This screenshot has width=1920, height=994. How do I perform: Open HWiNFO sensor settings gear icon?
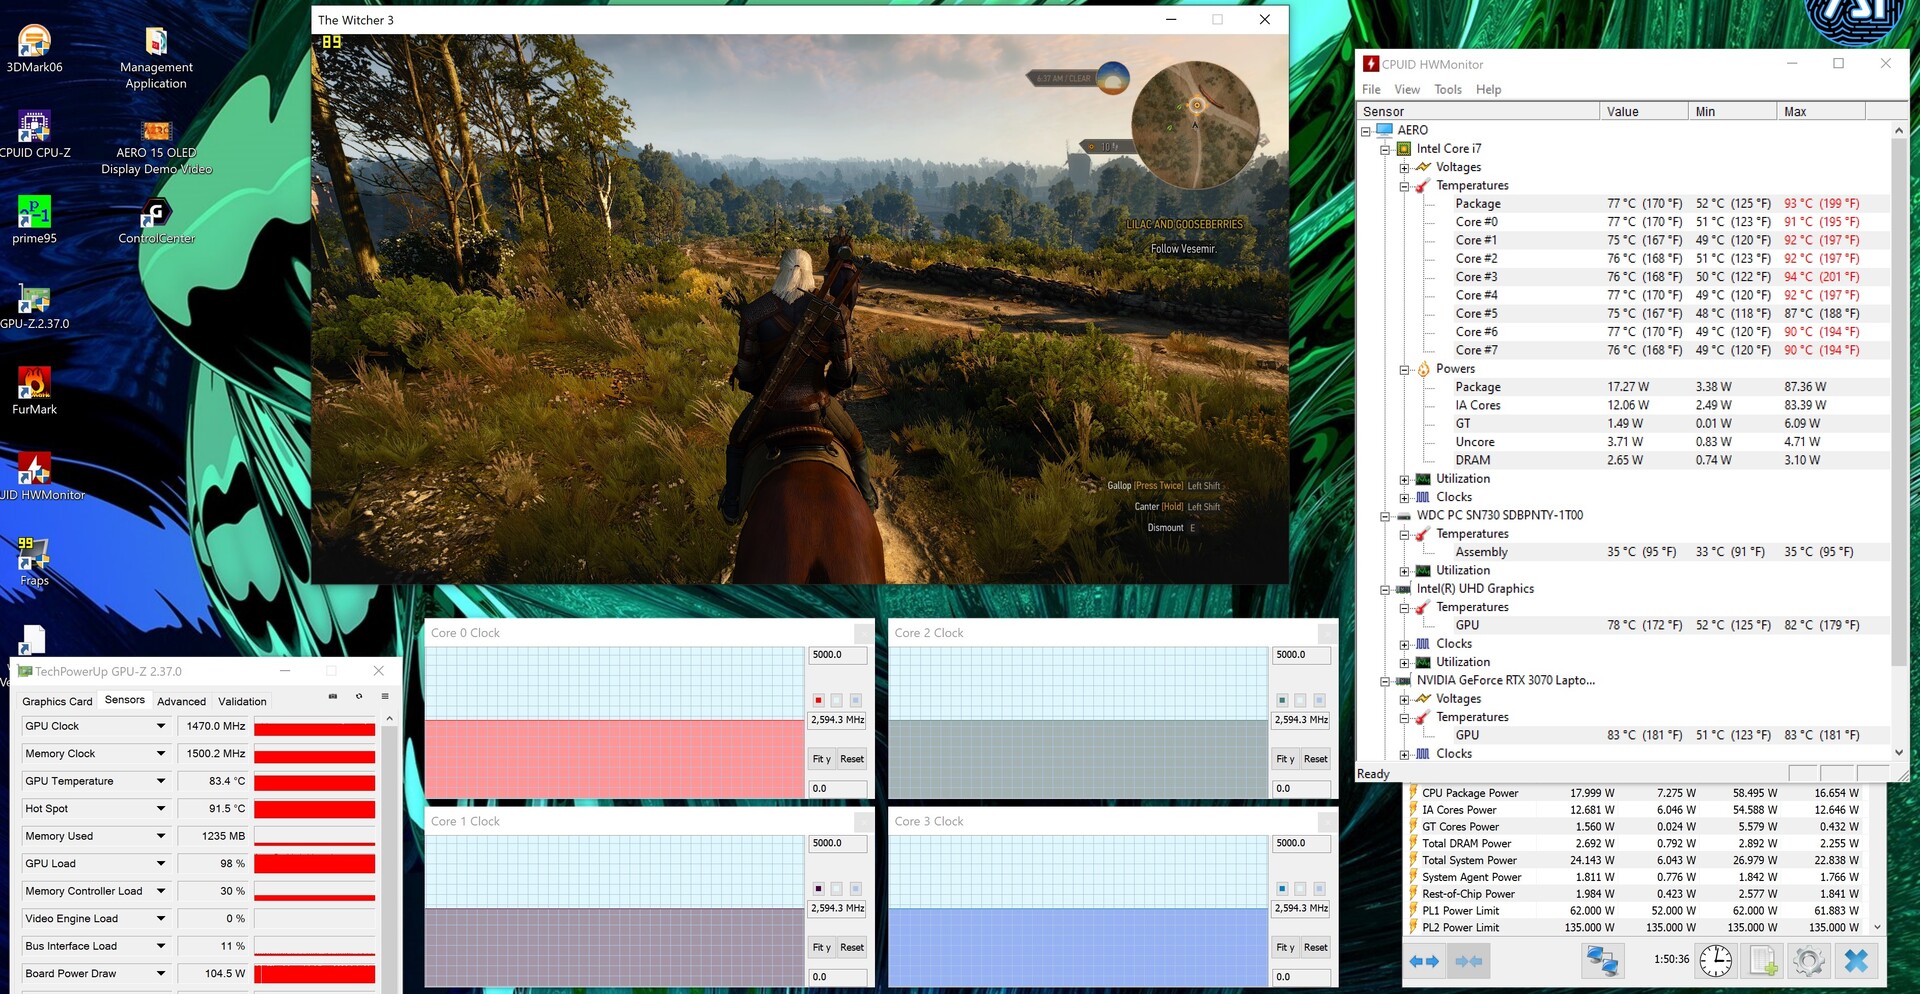[1808, 961]
